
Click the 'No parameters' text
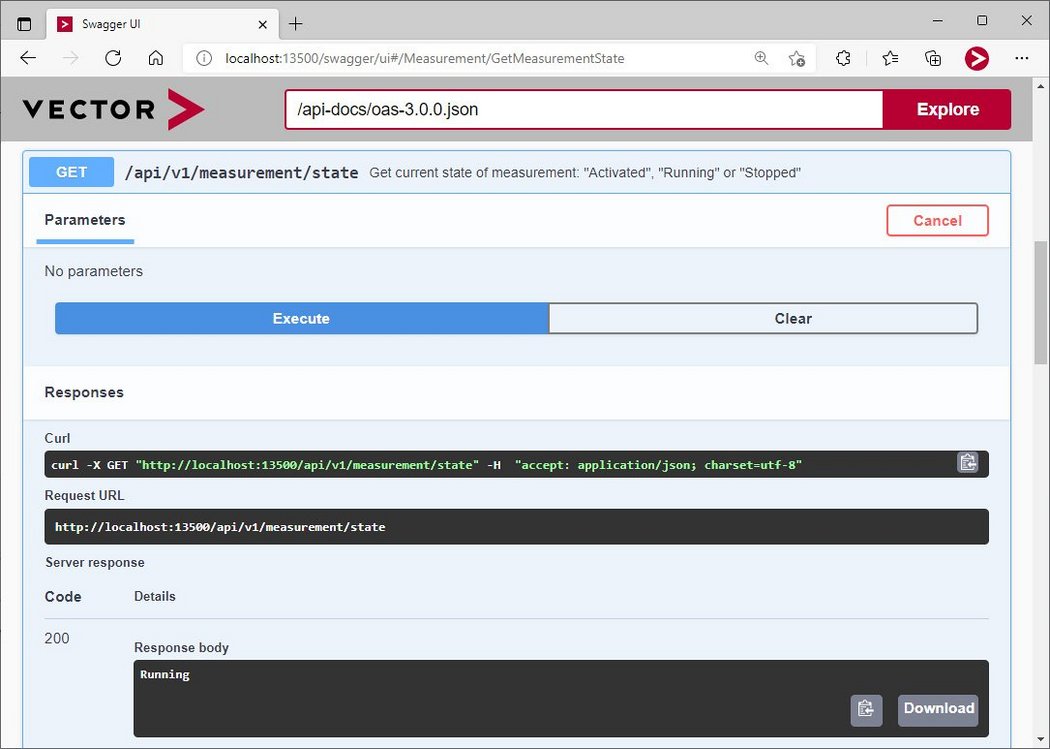(x=94, y=271)
